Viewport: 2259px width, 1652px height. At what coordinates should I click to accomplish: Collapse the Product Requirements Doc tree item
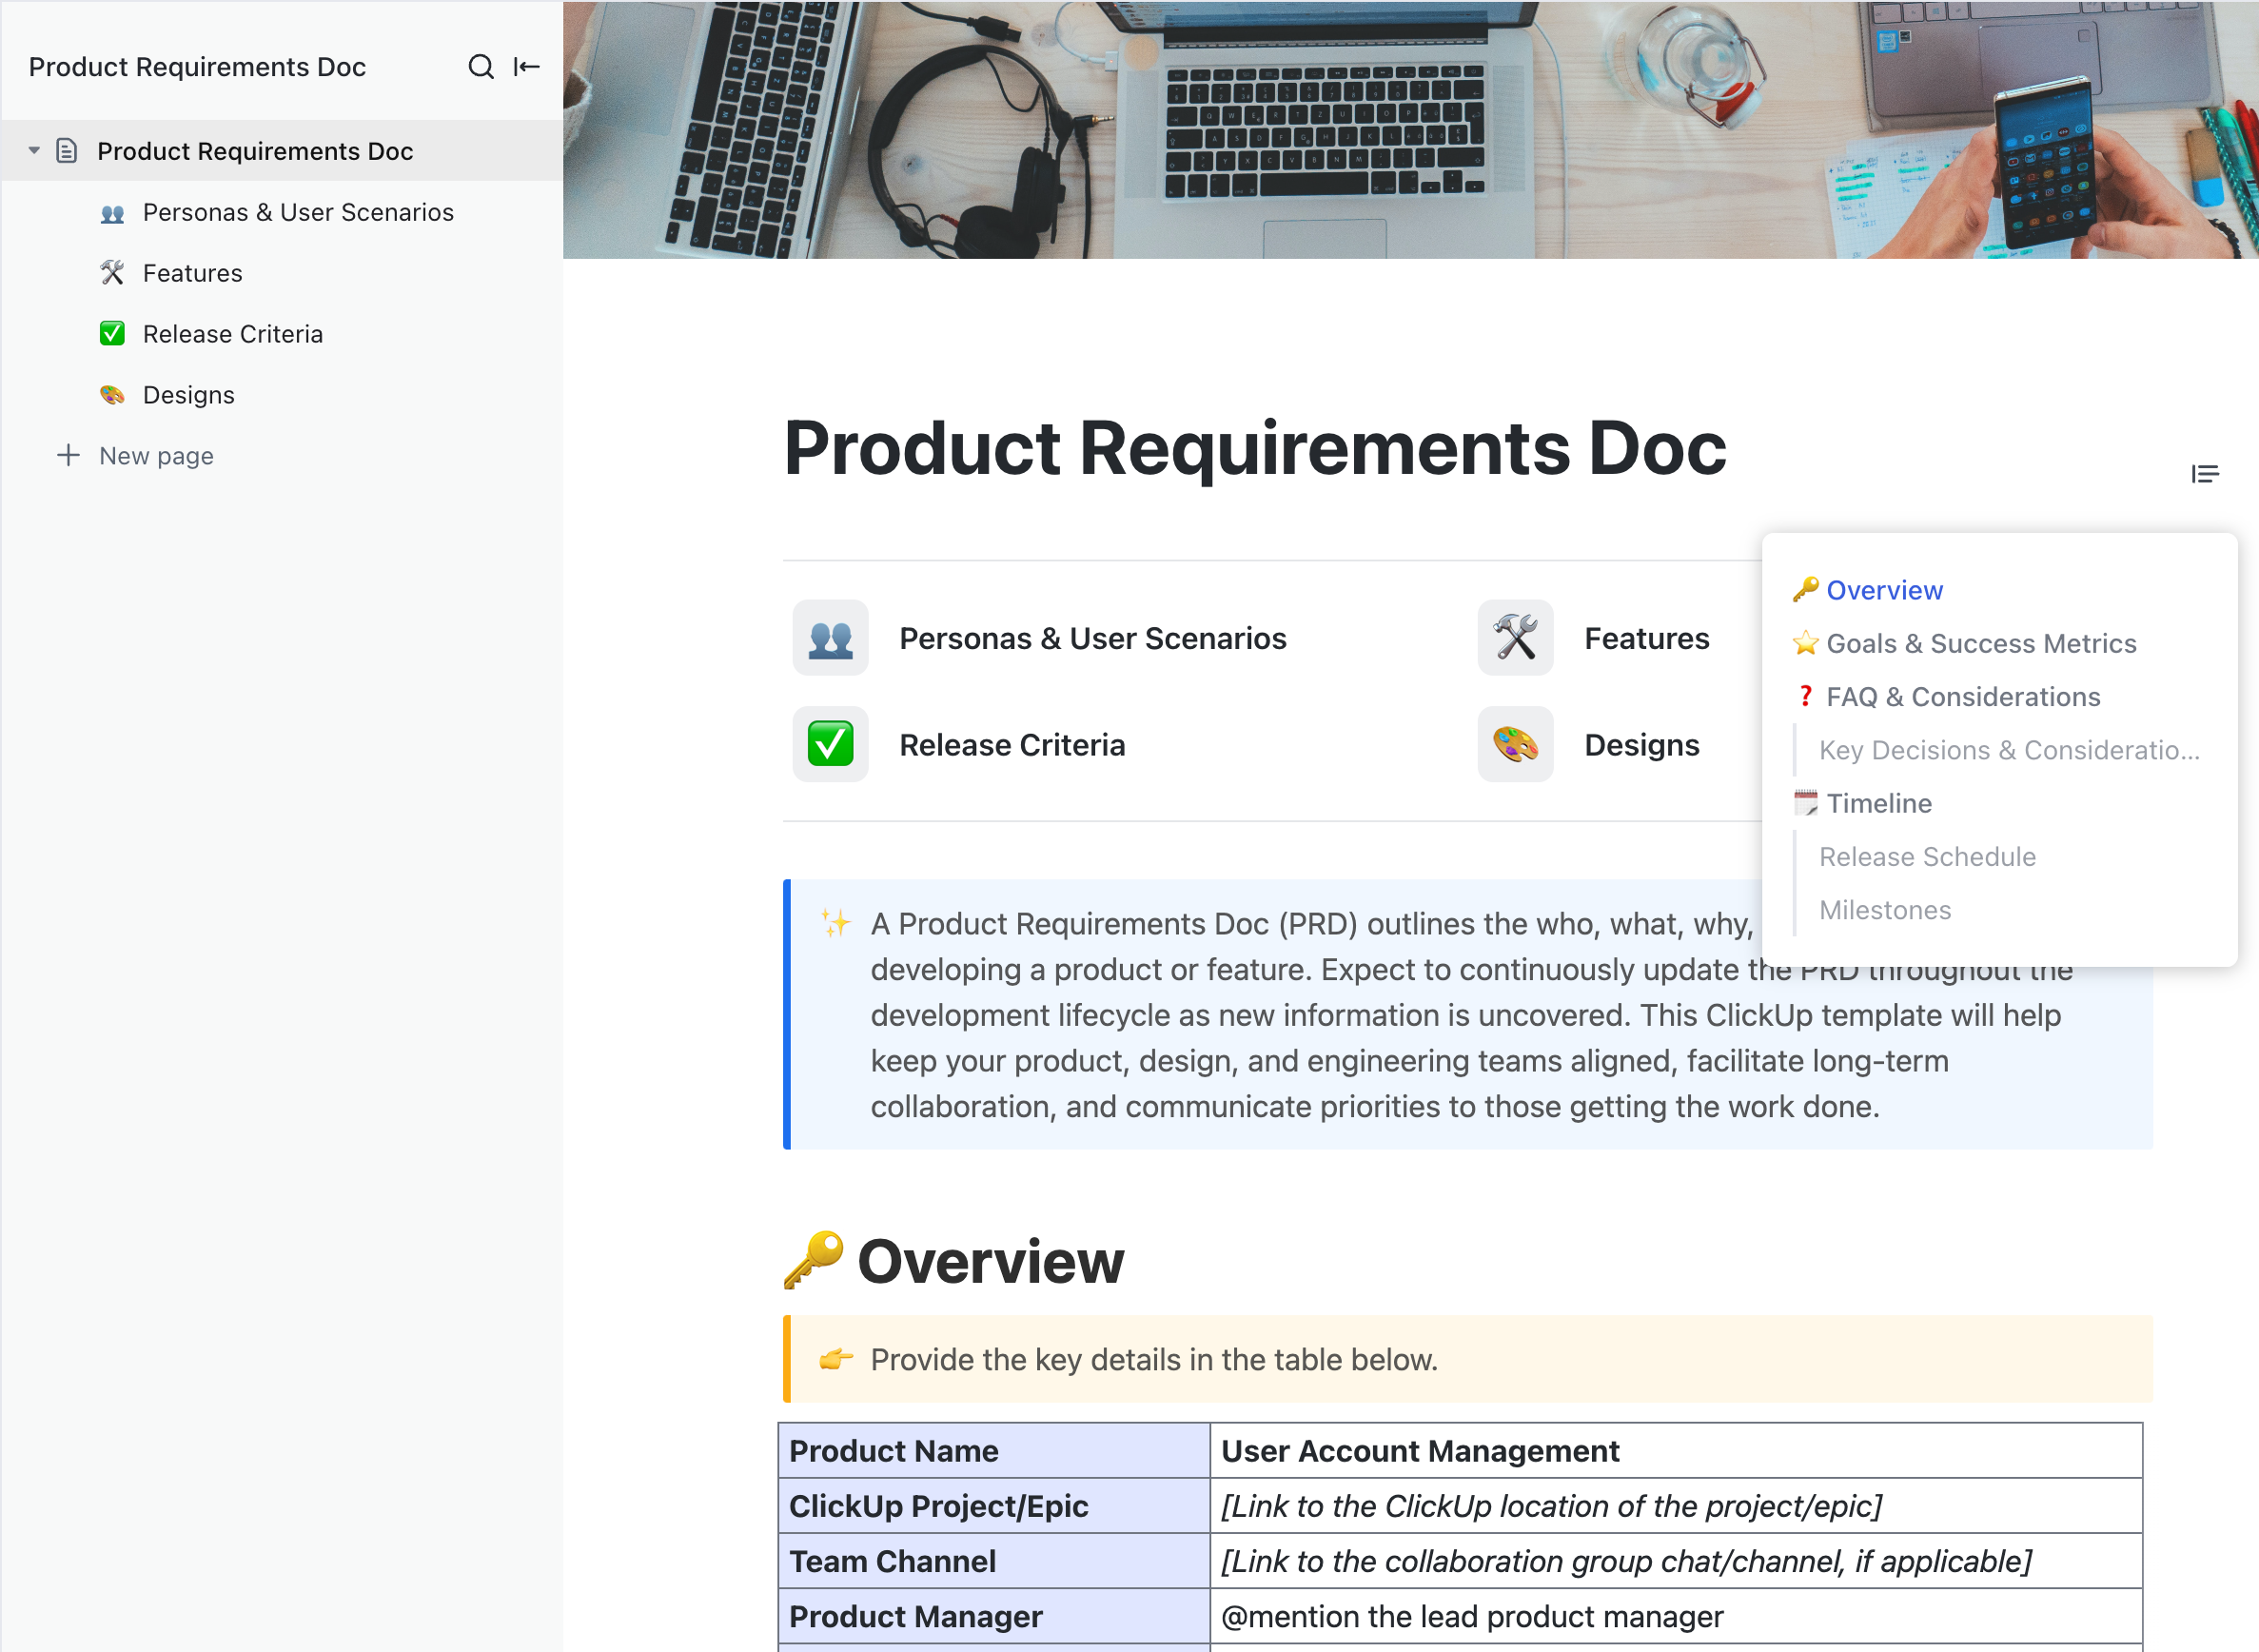point(33,150)
